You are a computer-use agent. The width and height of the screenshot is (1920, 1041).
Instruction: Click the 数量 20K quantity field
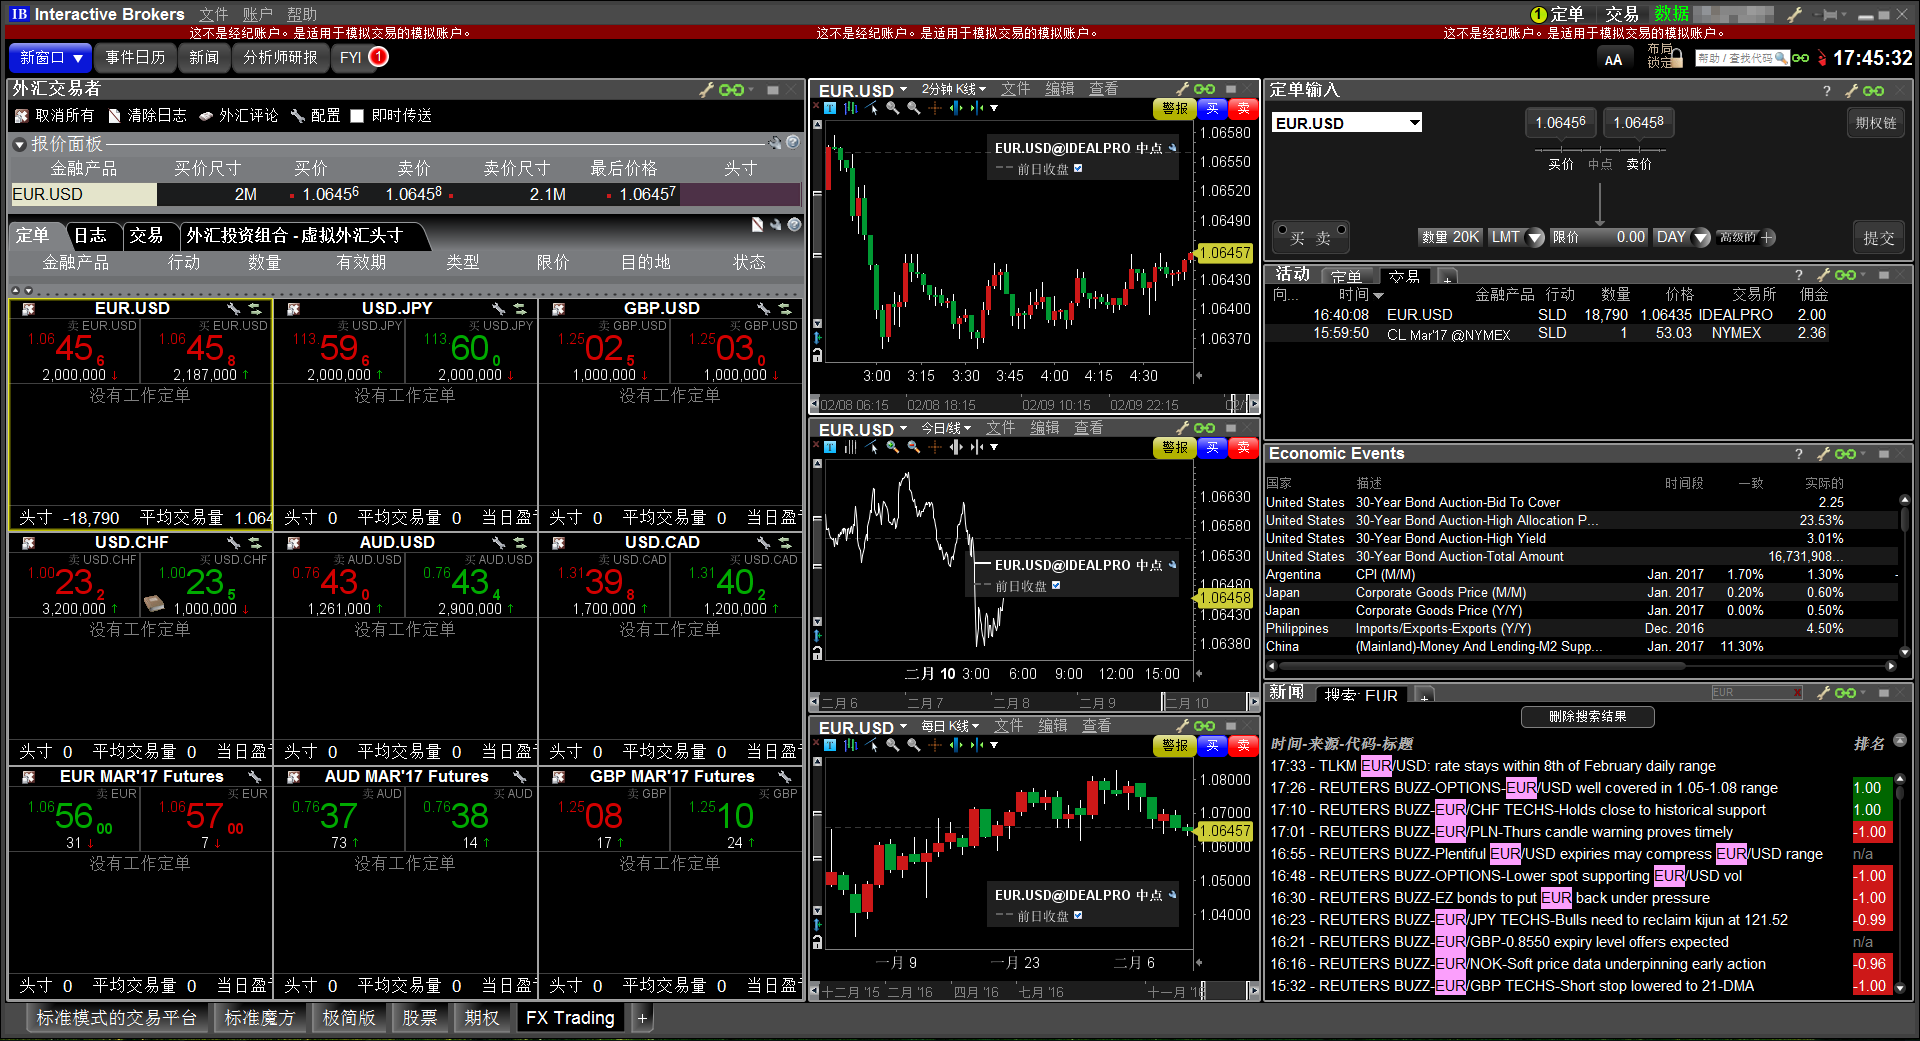[x=1450, y=238]
